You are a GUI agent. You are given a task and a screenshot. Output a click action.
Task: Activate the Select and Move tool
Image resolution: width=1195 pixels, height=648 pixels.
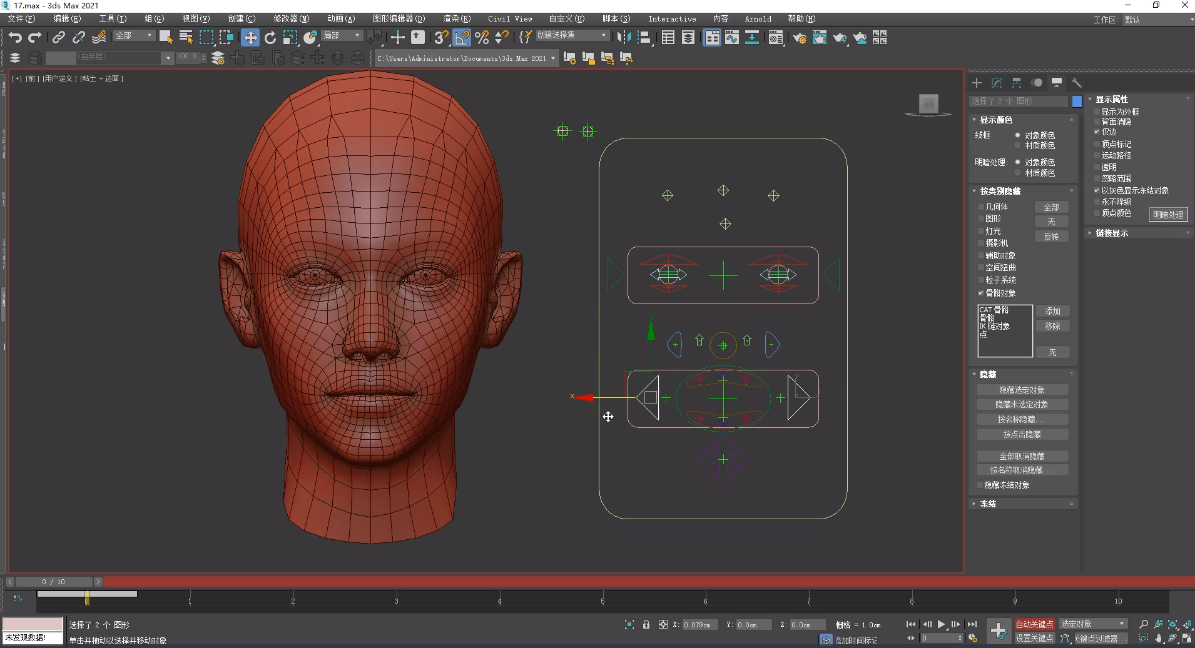(x=250, y=37)
